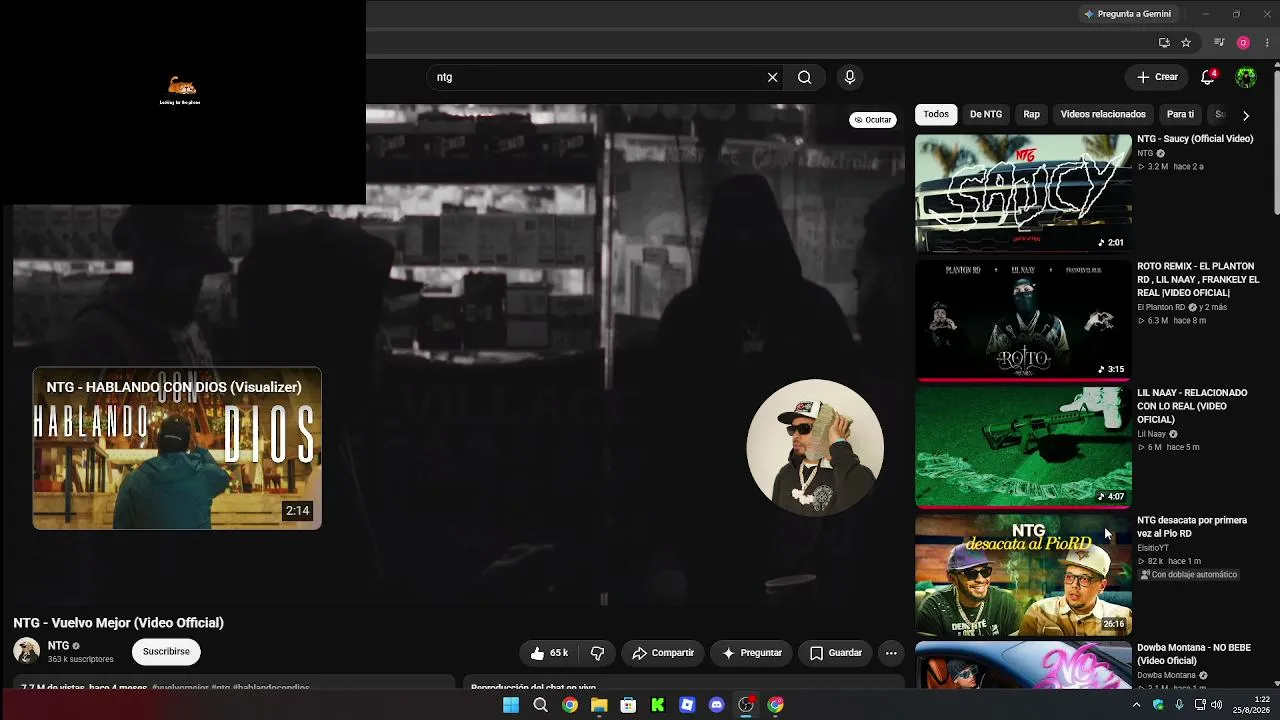Click the Guardar button
The image size is (1280, 720).
click(836, 653)
